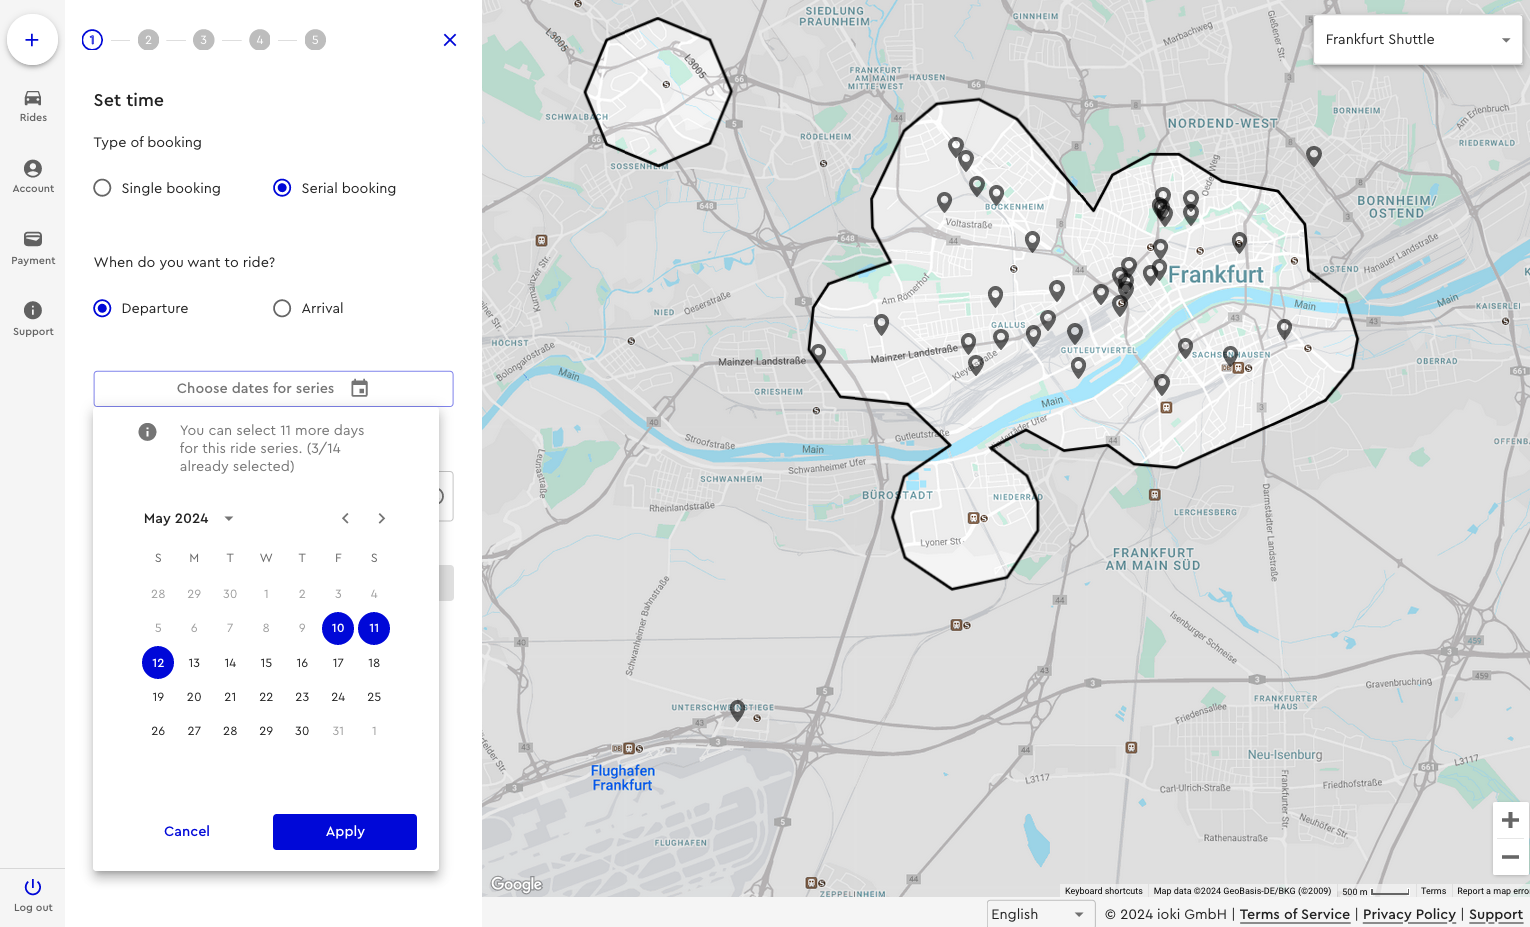The height and width of the screenshot is (927, 1530).
Task: Open the Choose dates for series field
Action: click(273, 389)
